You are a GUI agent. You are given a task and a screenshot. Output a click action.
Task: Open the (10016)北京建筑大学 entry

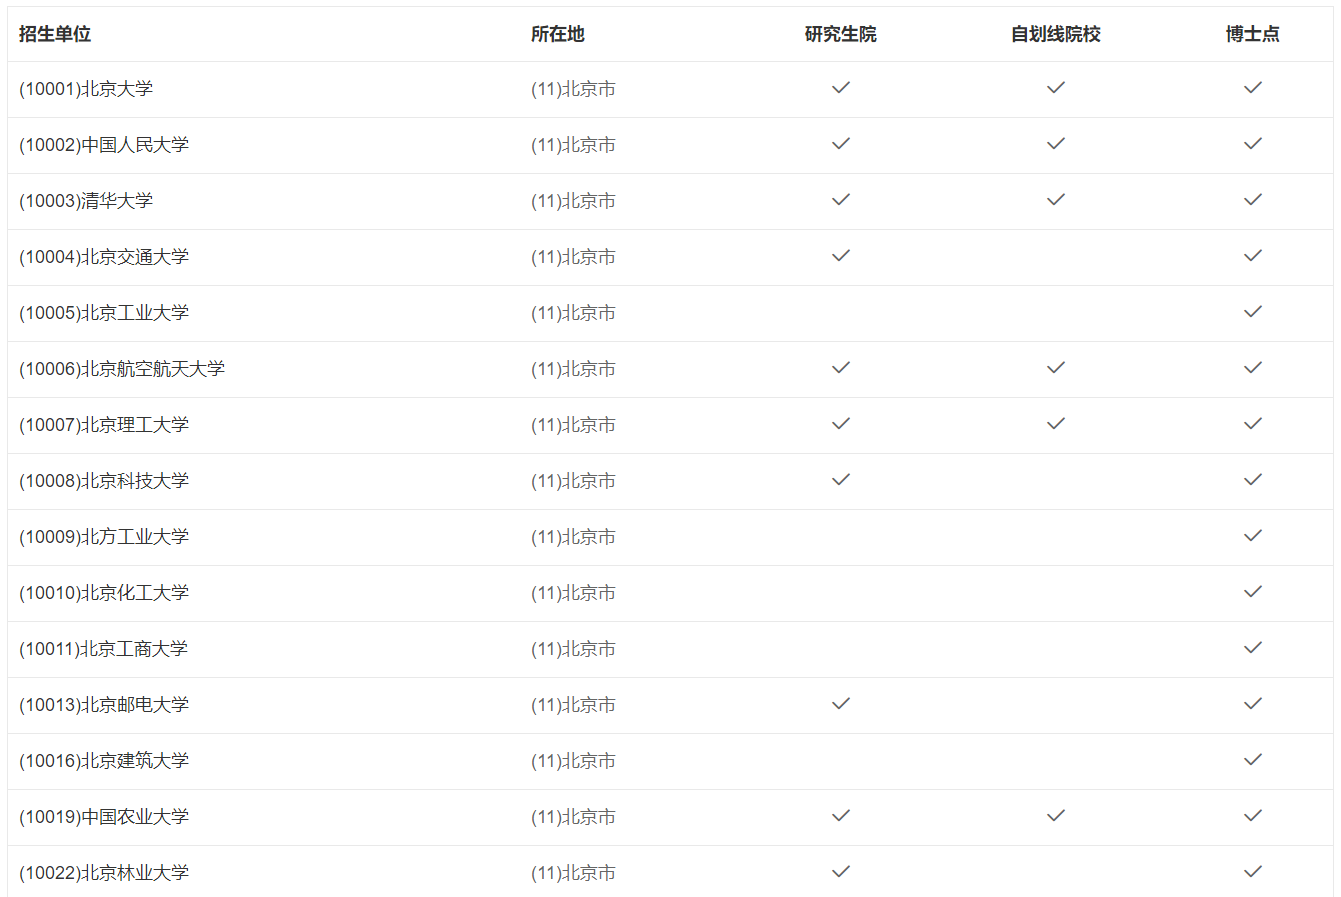coord(104,761)
